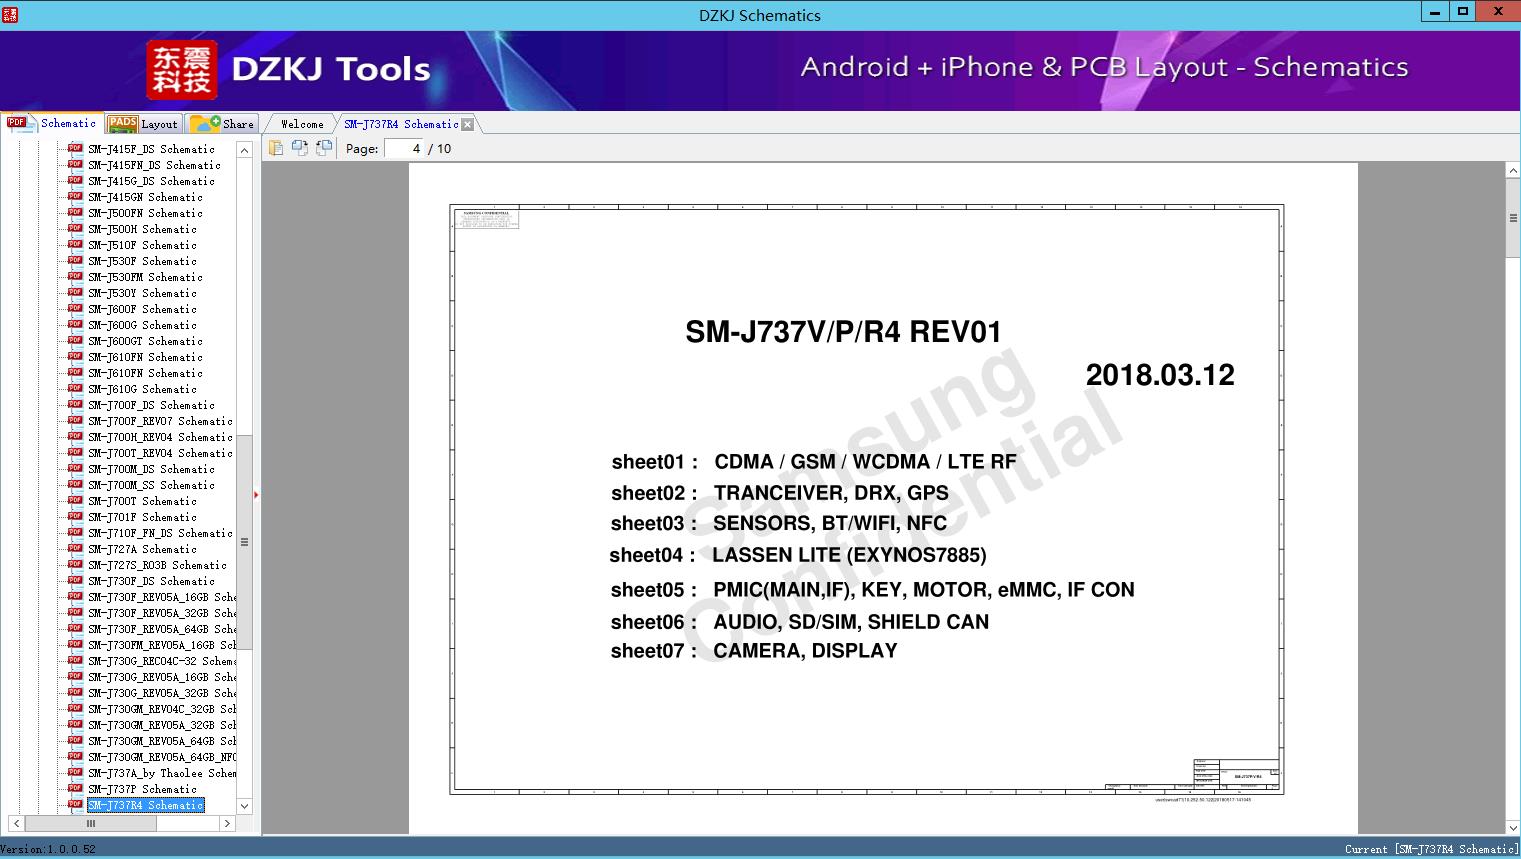Click PDF icon beside SM-J415F_DS Schematic
This screenshot has height=859, width=1521.
(x=75, y=148)
